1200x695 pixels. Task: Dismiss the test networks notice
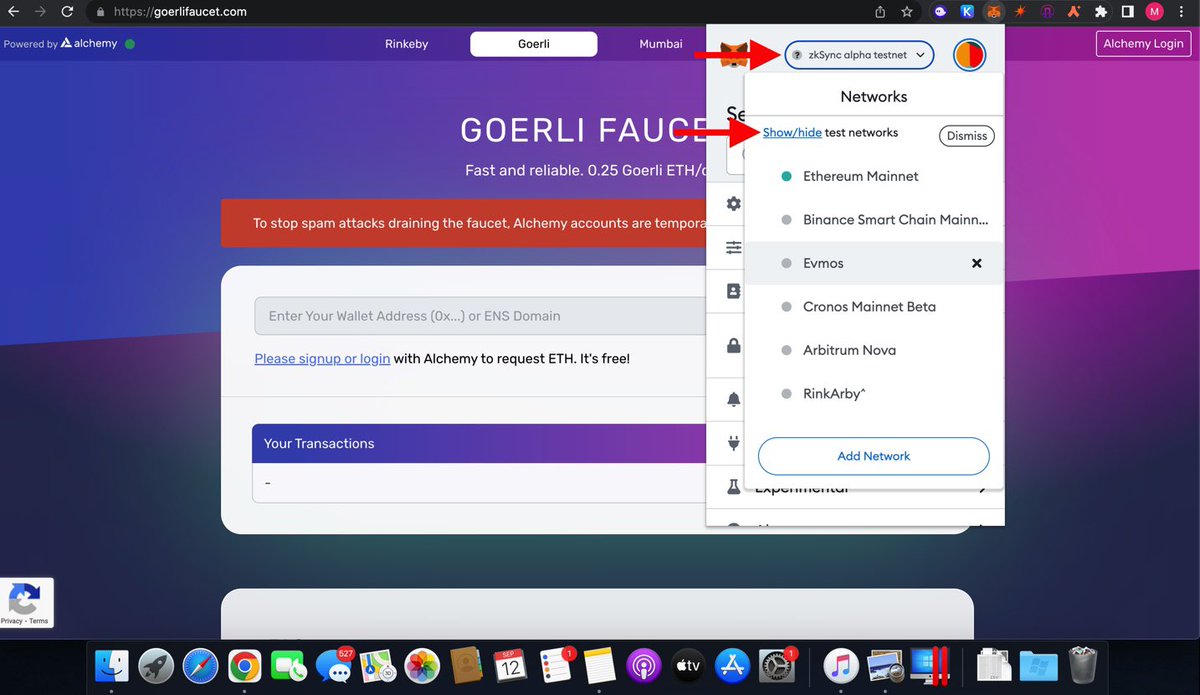(x=967, y=136)
